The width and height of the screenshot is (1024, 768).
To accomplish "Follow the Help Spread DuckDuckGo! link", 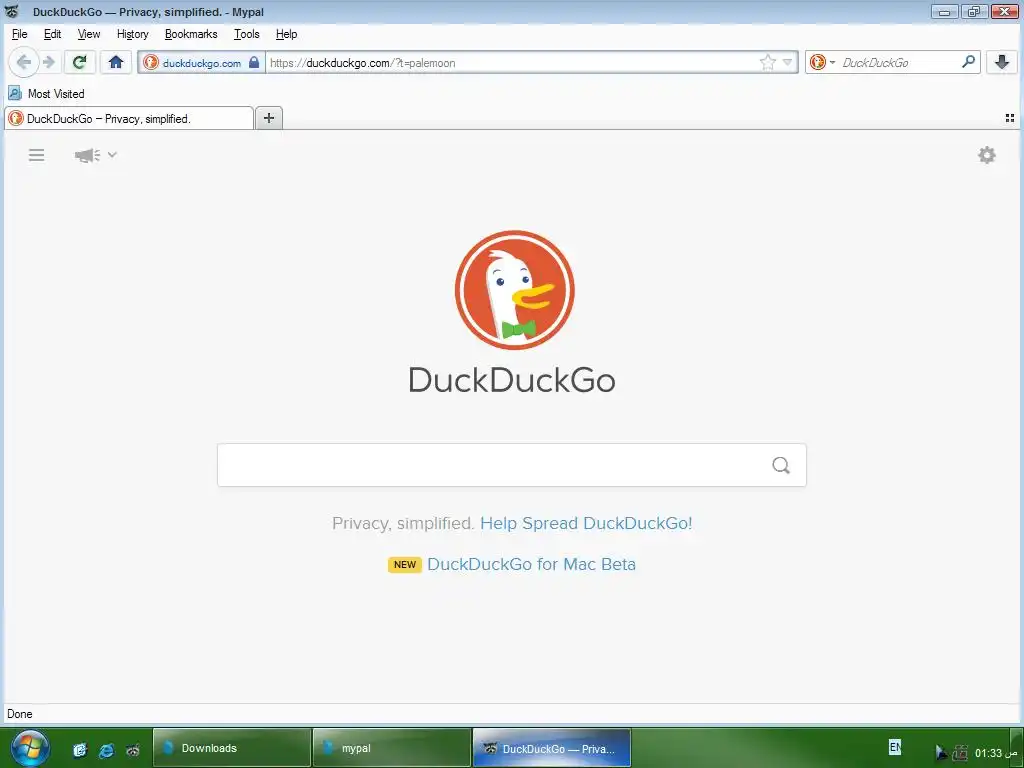I will tap(586, 523).
